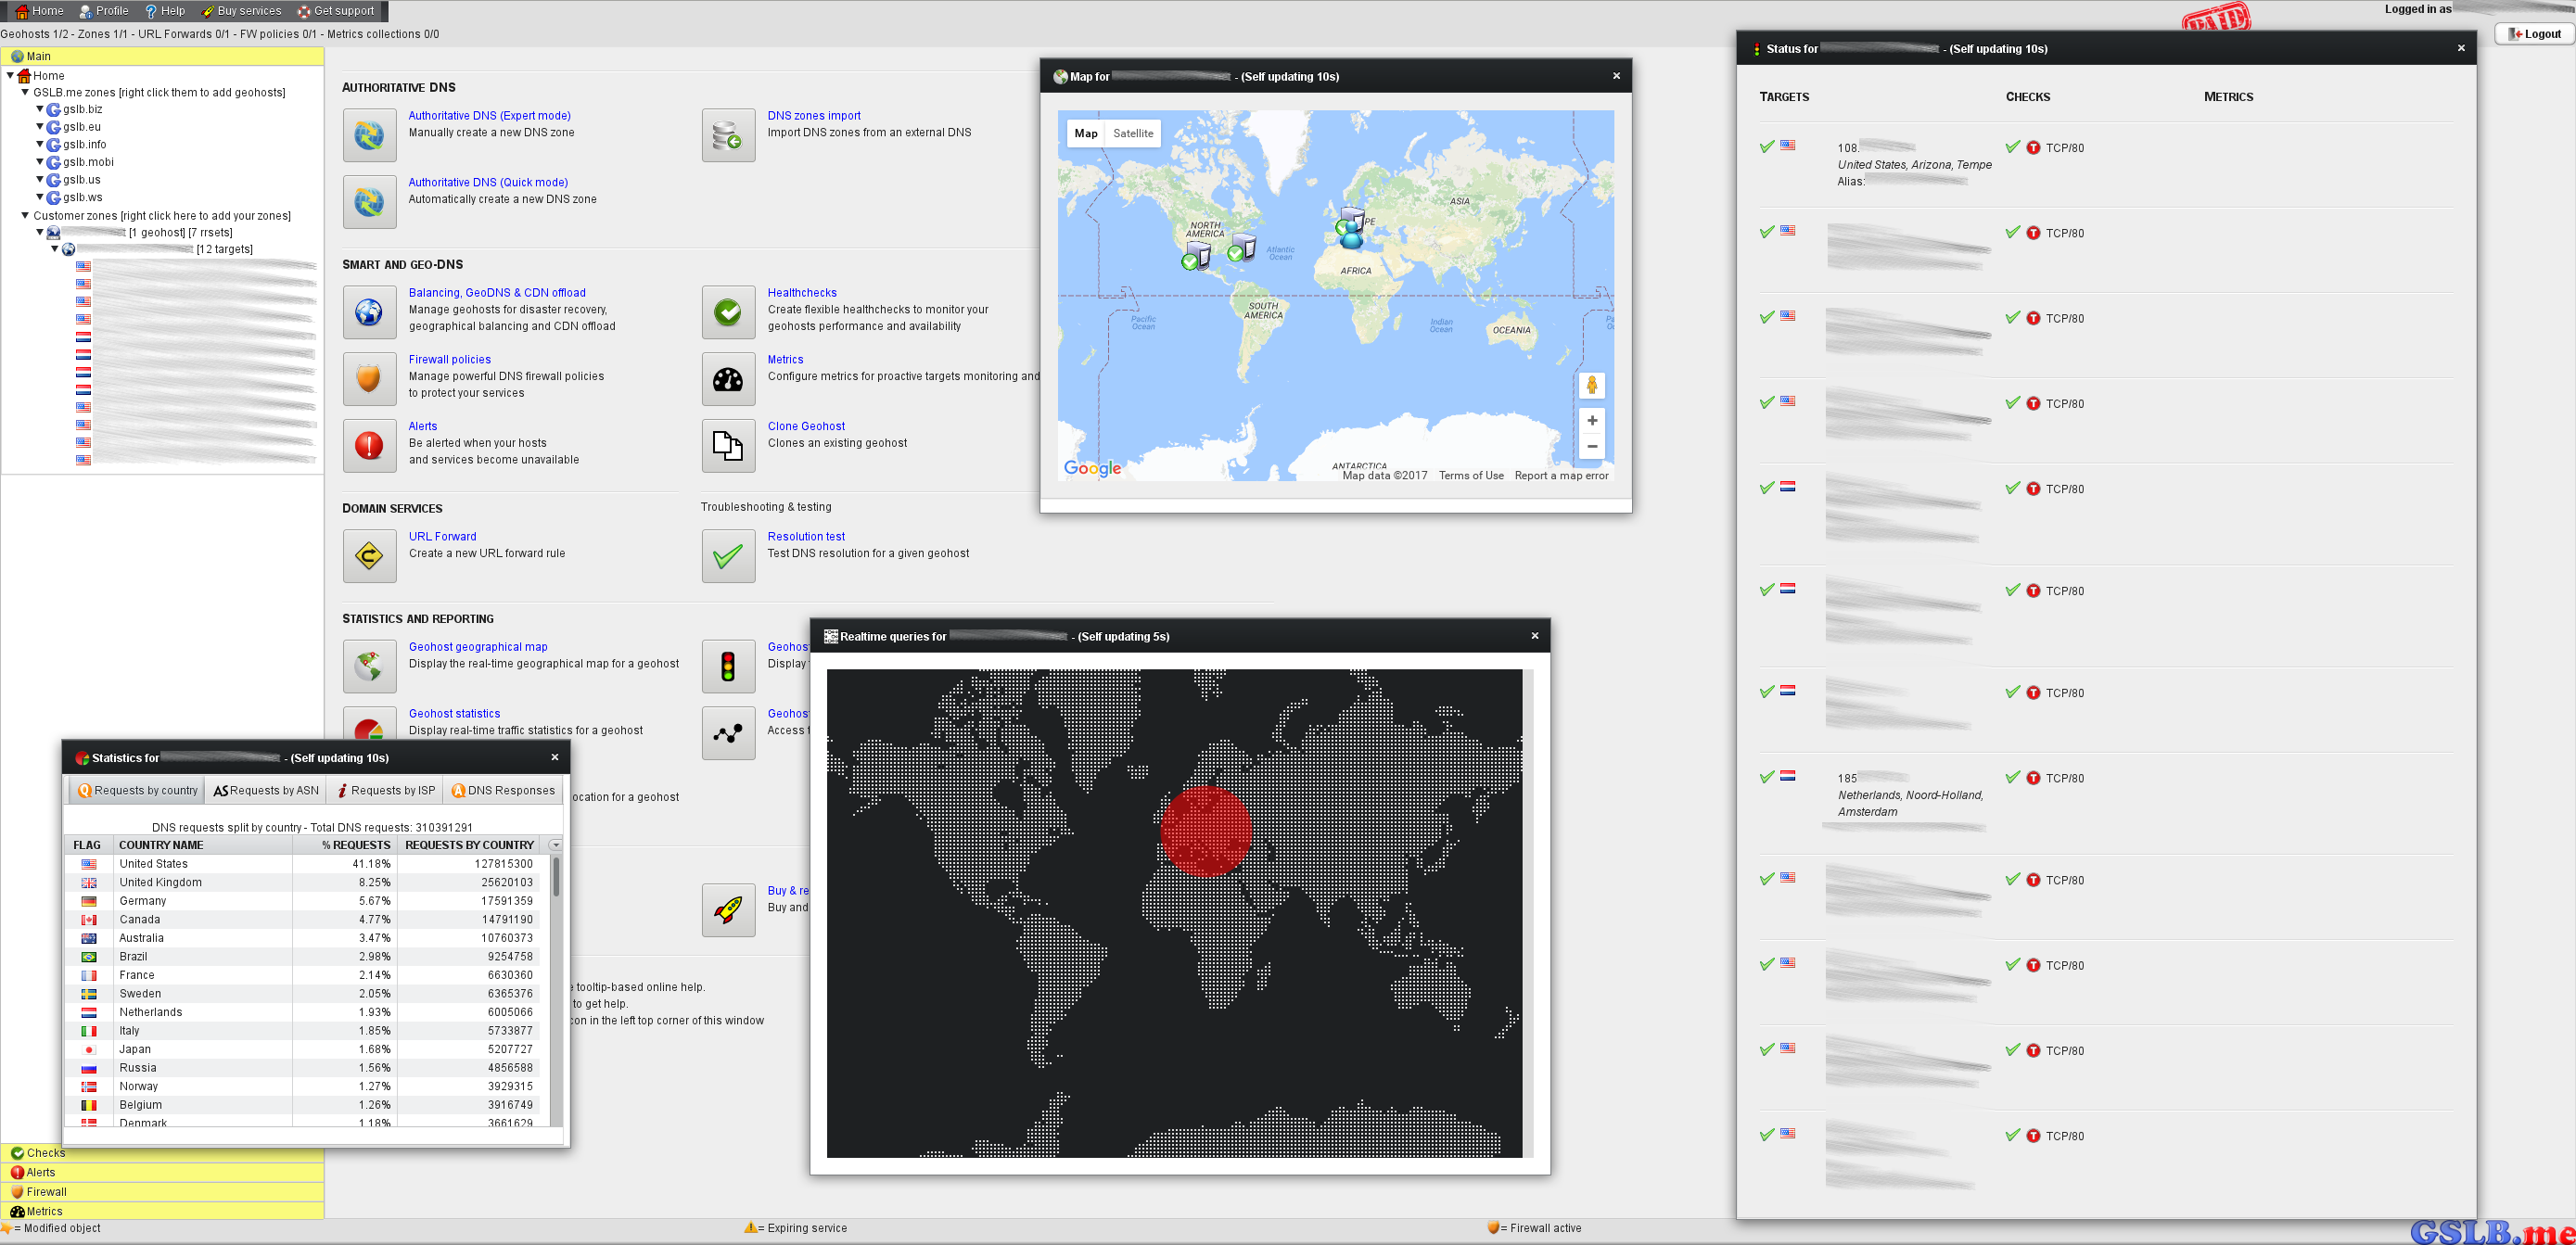Collapse the Customer zones tree node
The height and width of the screenshot is (1245, 2576).
25,215
